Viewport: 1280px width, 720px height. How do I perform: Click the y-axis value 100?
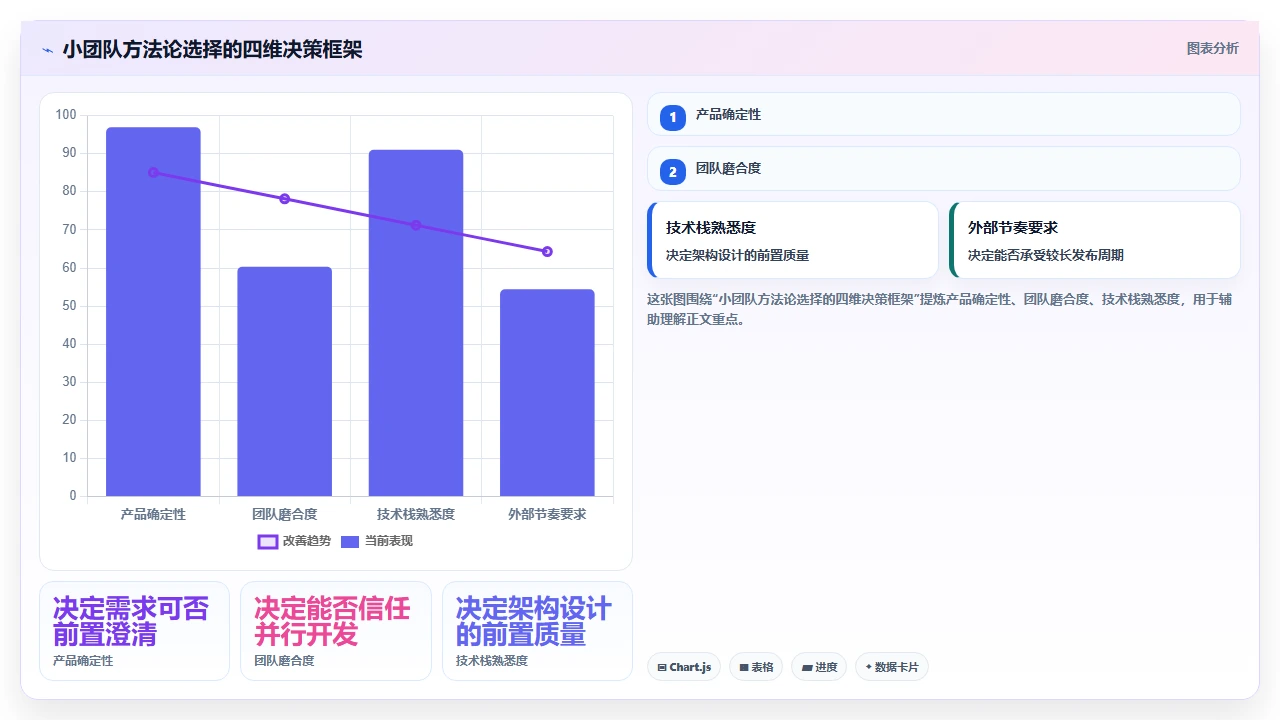pos(66,115)
